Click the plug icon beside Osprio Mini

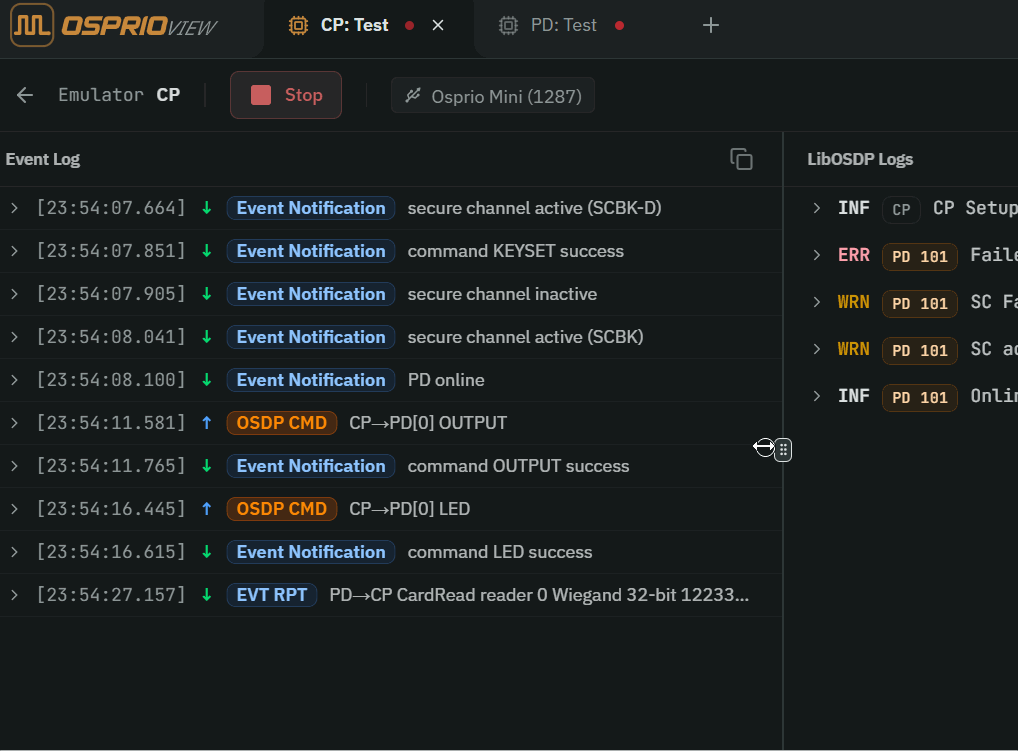[x=413, y=95]
